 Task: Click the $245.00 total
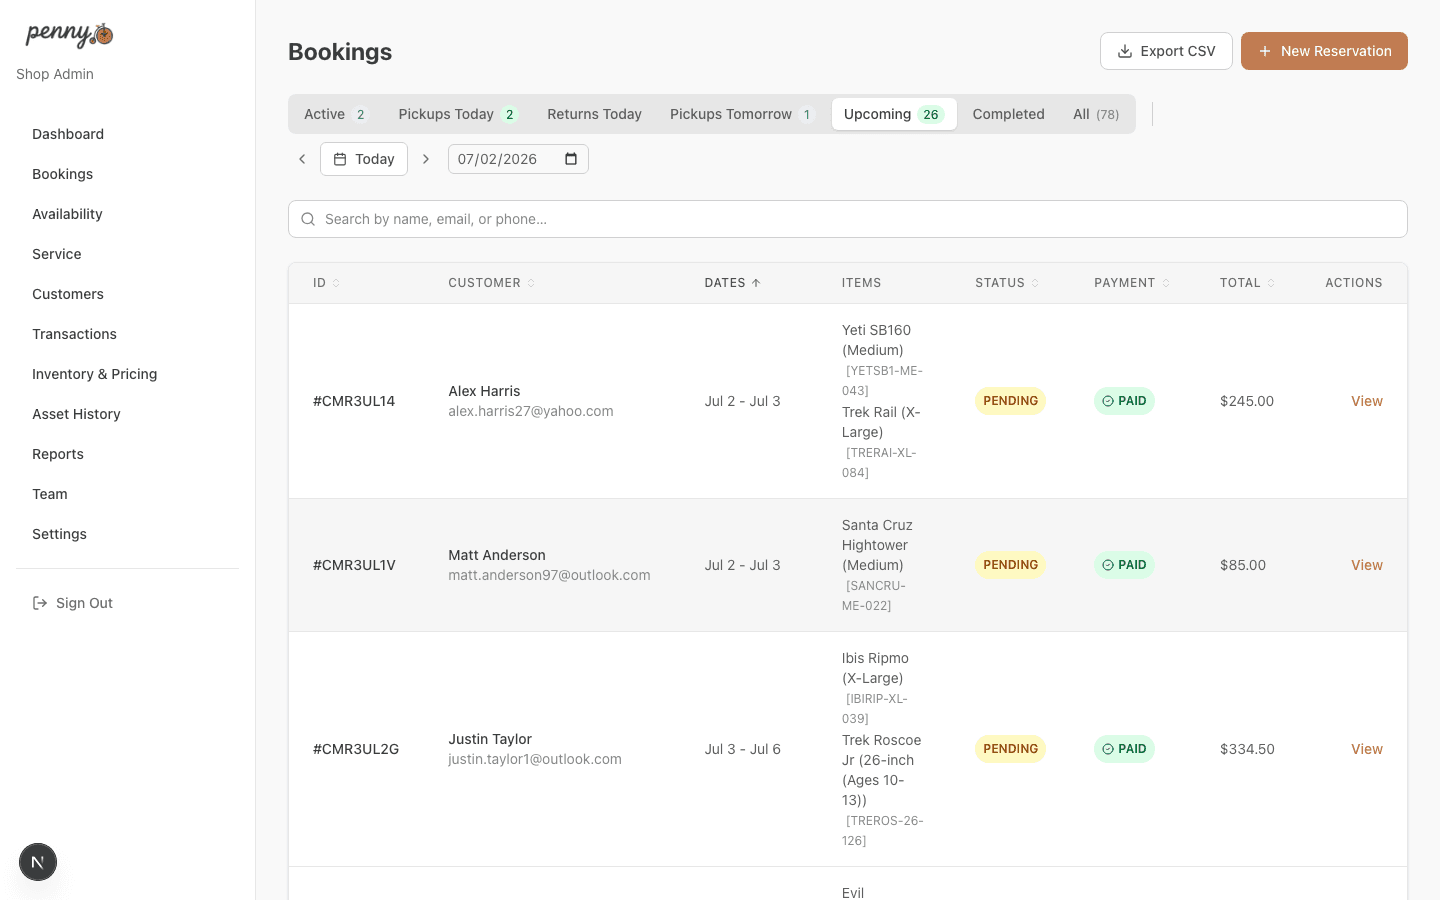click(x=1247, y=401)
